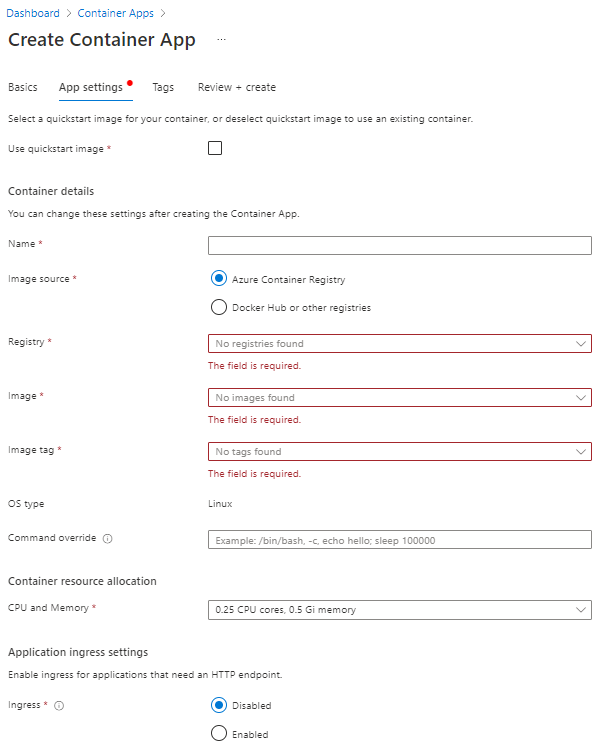Switch to the Basics tab

point(23,88)
